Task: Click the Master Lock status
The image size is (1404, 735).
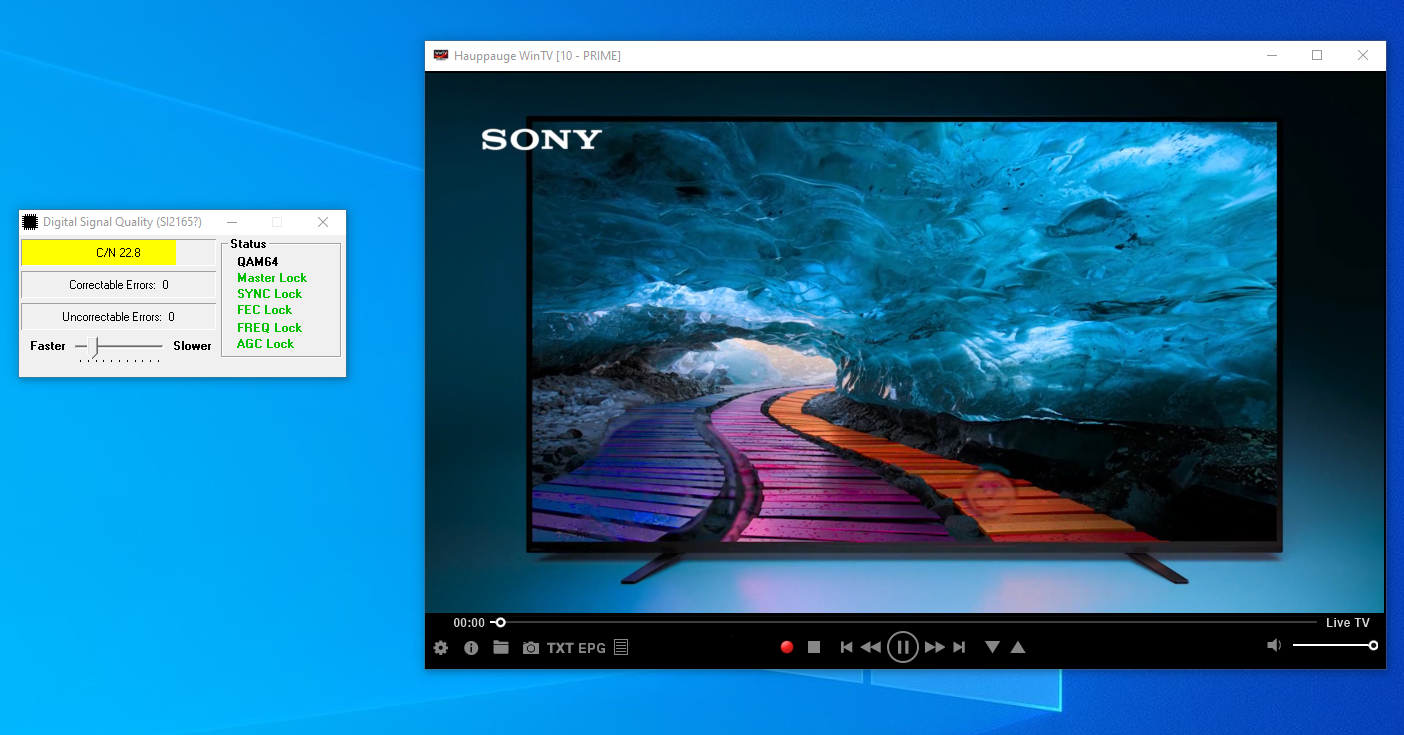Action: (x=272, y=278)
